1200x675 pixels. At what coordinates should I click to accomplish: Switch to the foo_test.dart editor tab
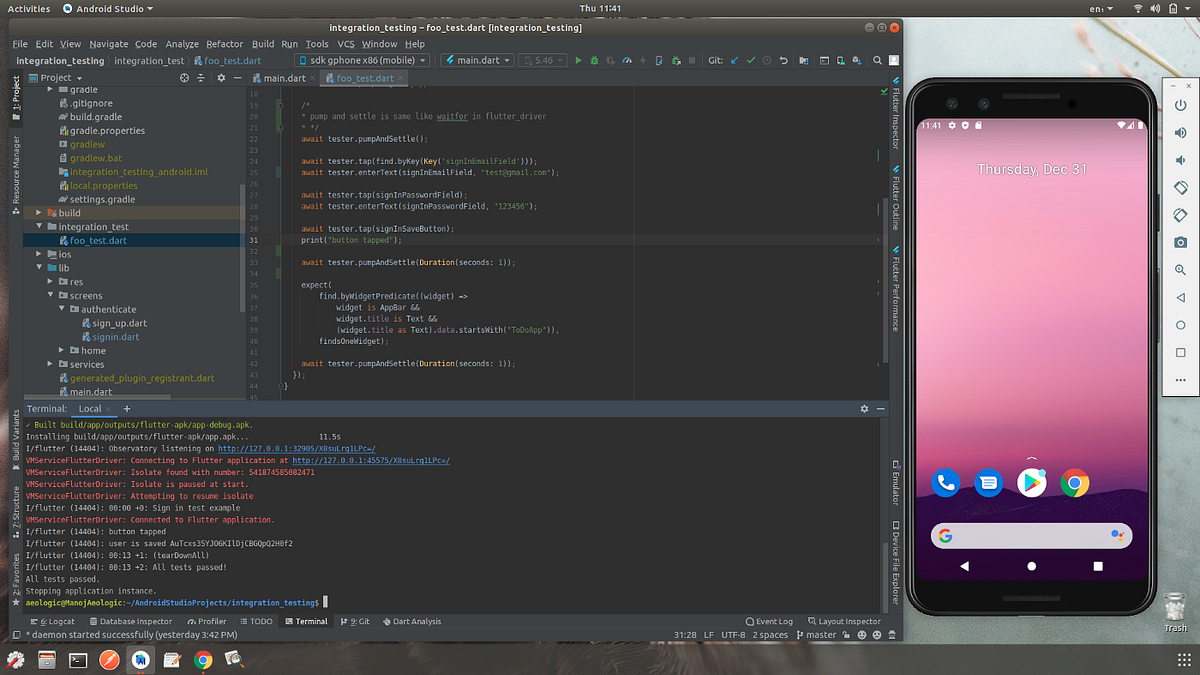pyautogui.click(x=362, y=77)
